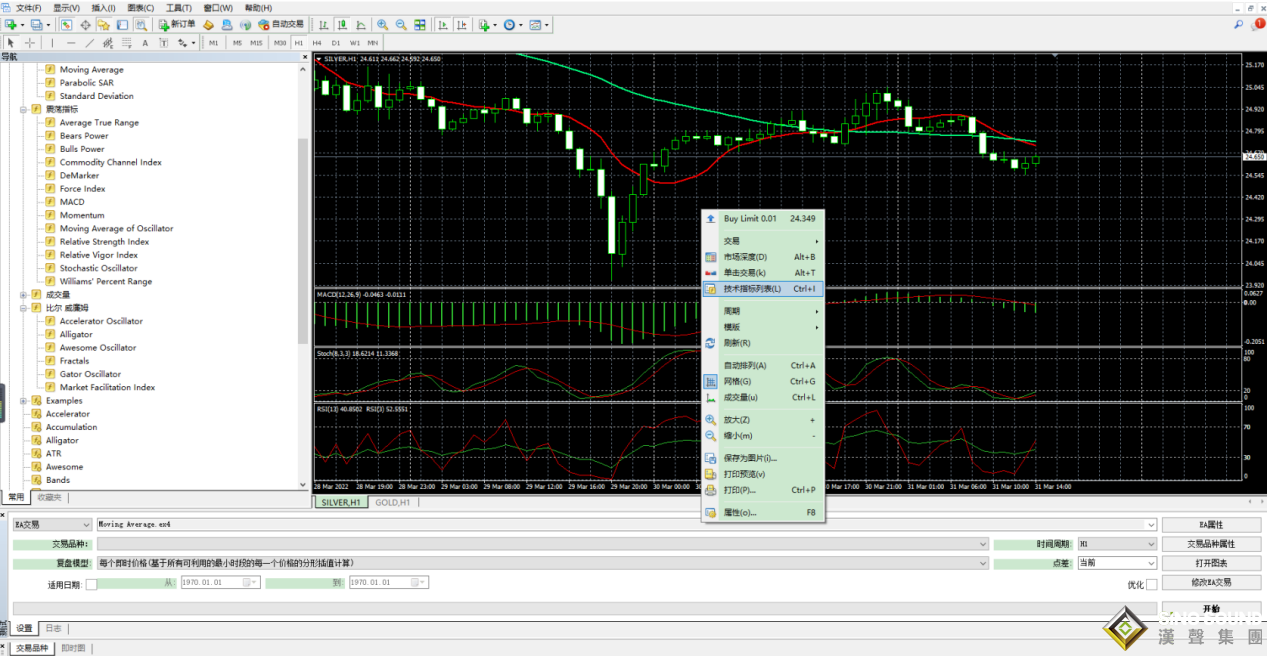
Task: Switch to the GOLD,H1 chart tab
Action: 392,502
